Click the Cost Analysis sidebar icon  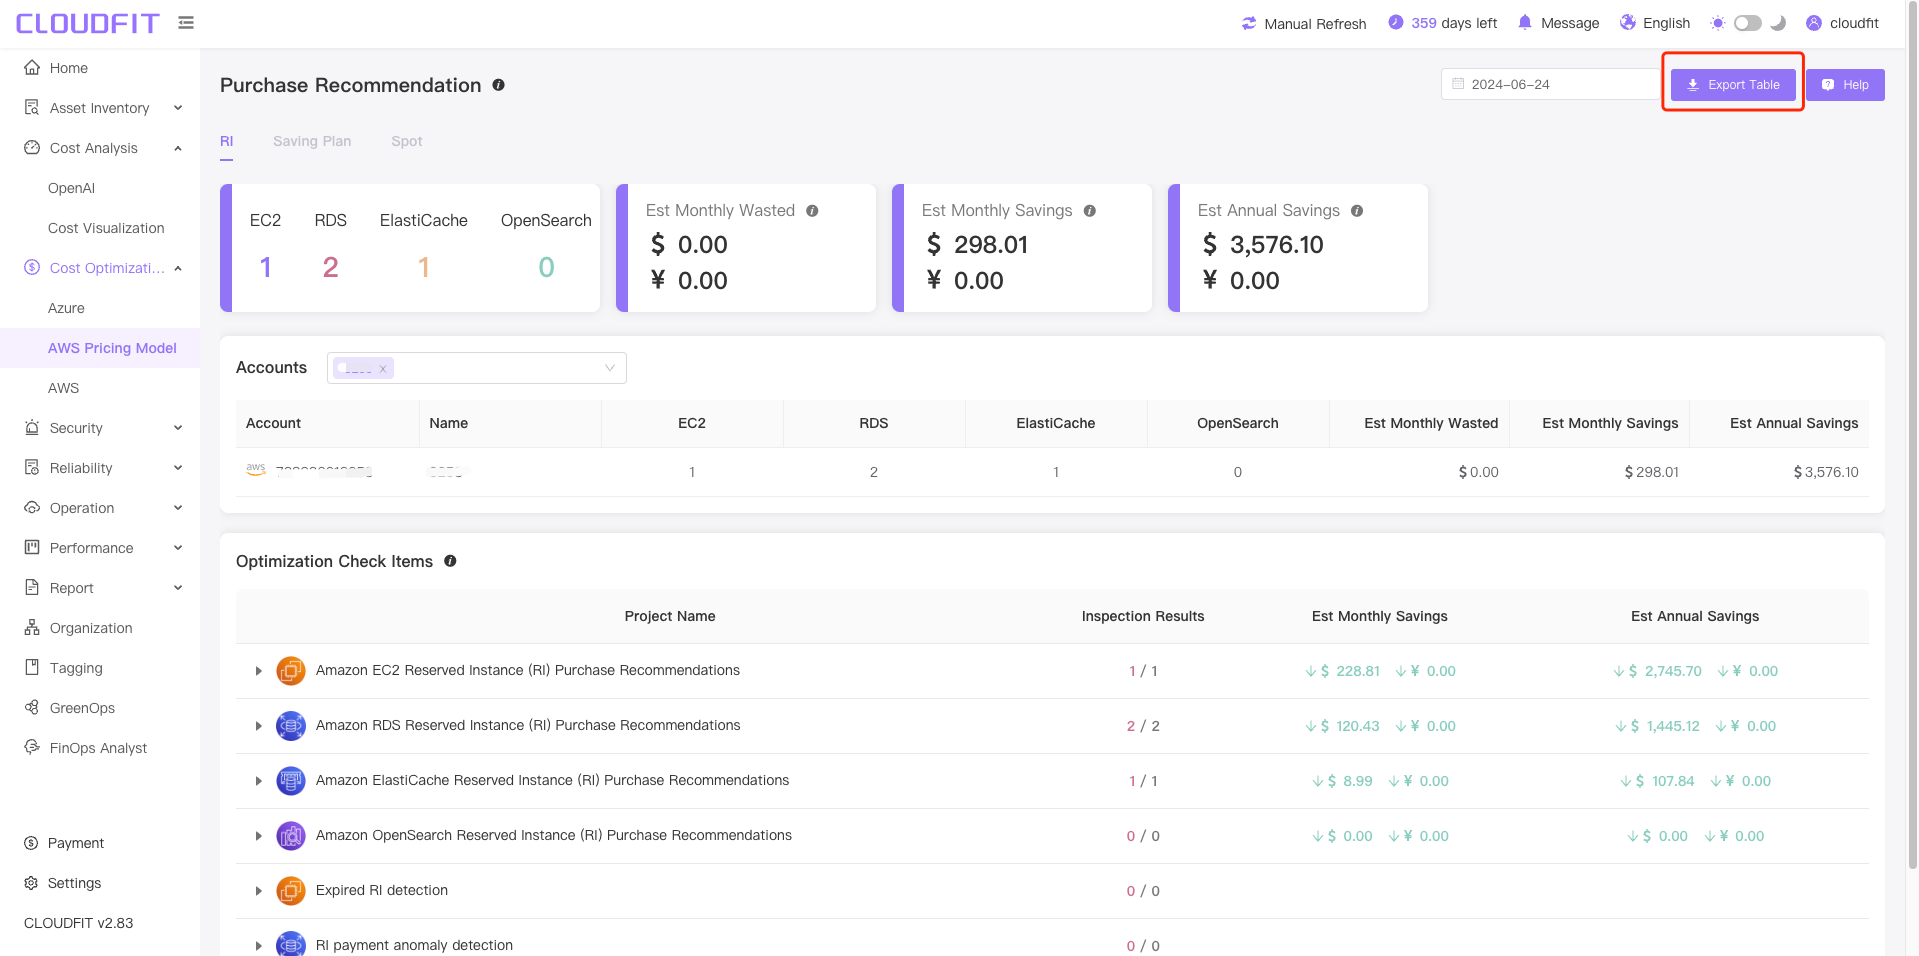tap(32, 147)
